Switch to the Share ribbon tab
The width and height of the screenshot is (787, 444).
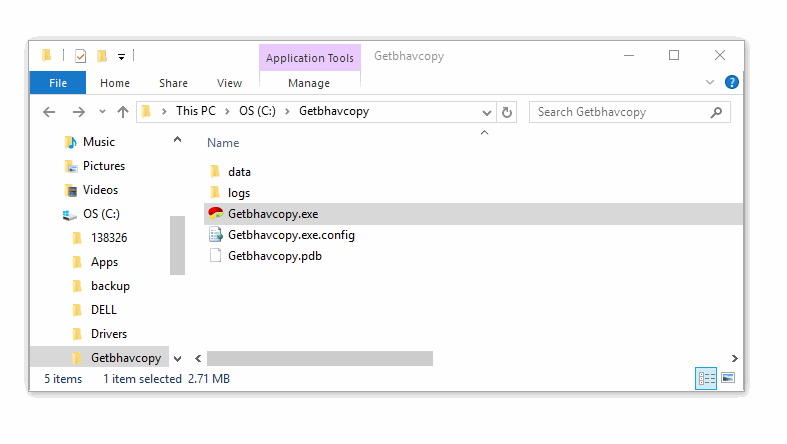pyautogui.click(x=173, y=83)
